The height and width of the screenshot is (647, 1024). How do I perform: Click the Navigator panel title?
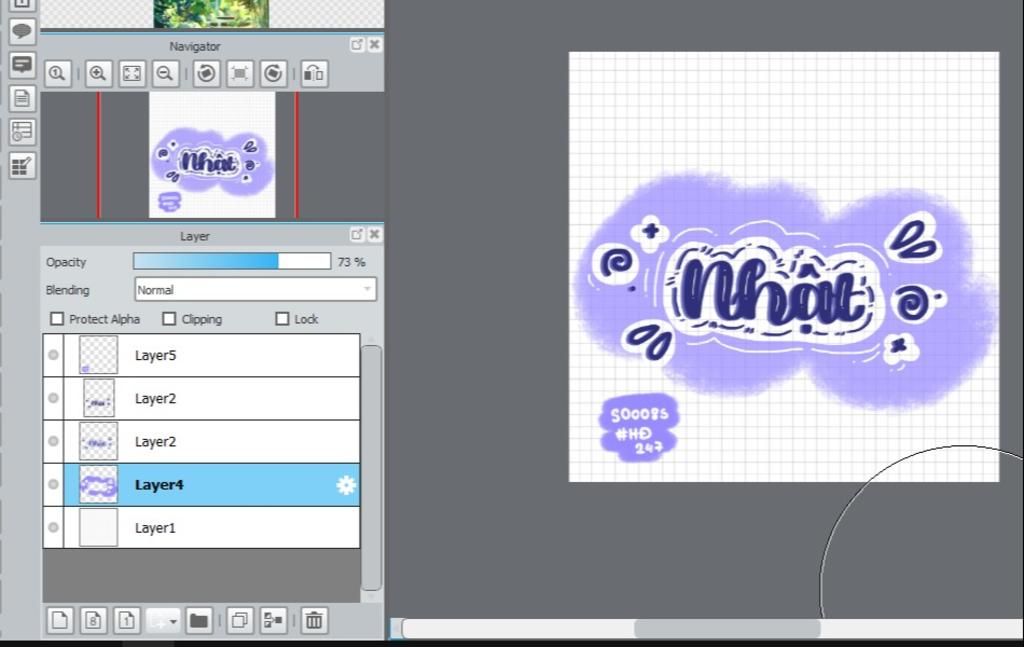pyautogui.click(x=195, y=46)
